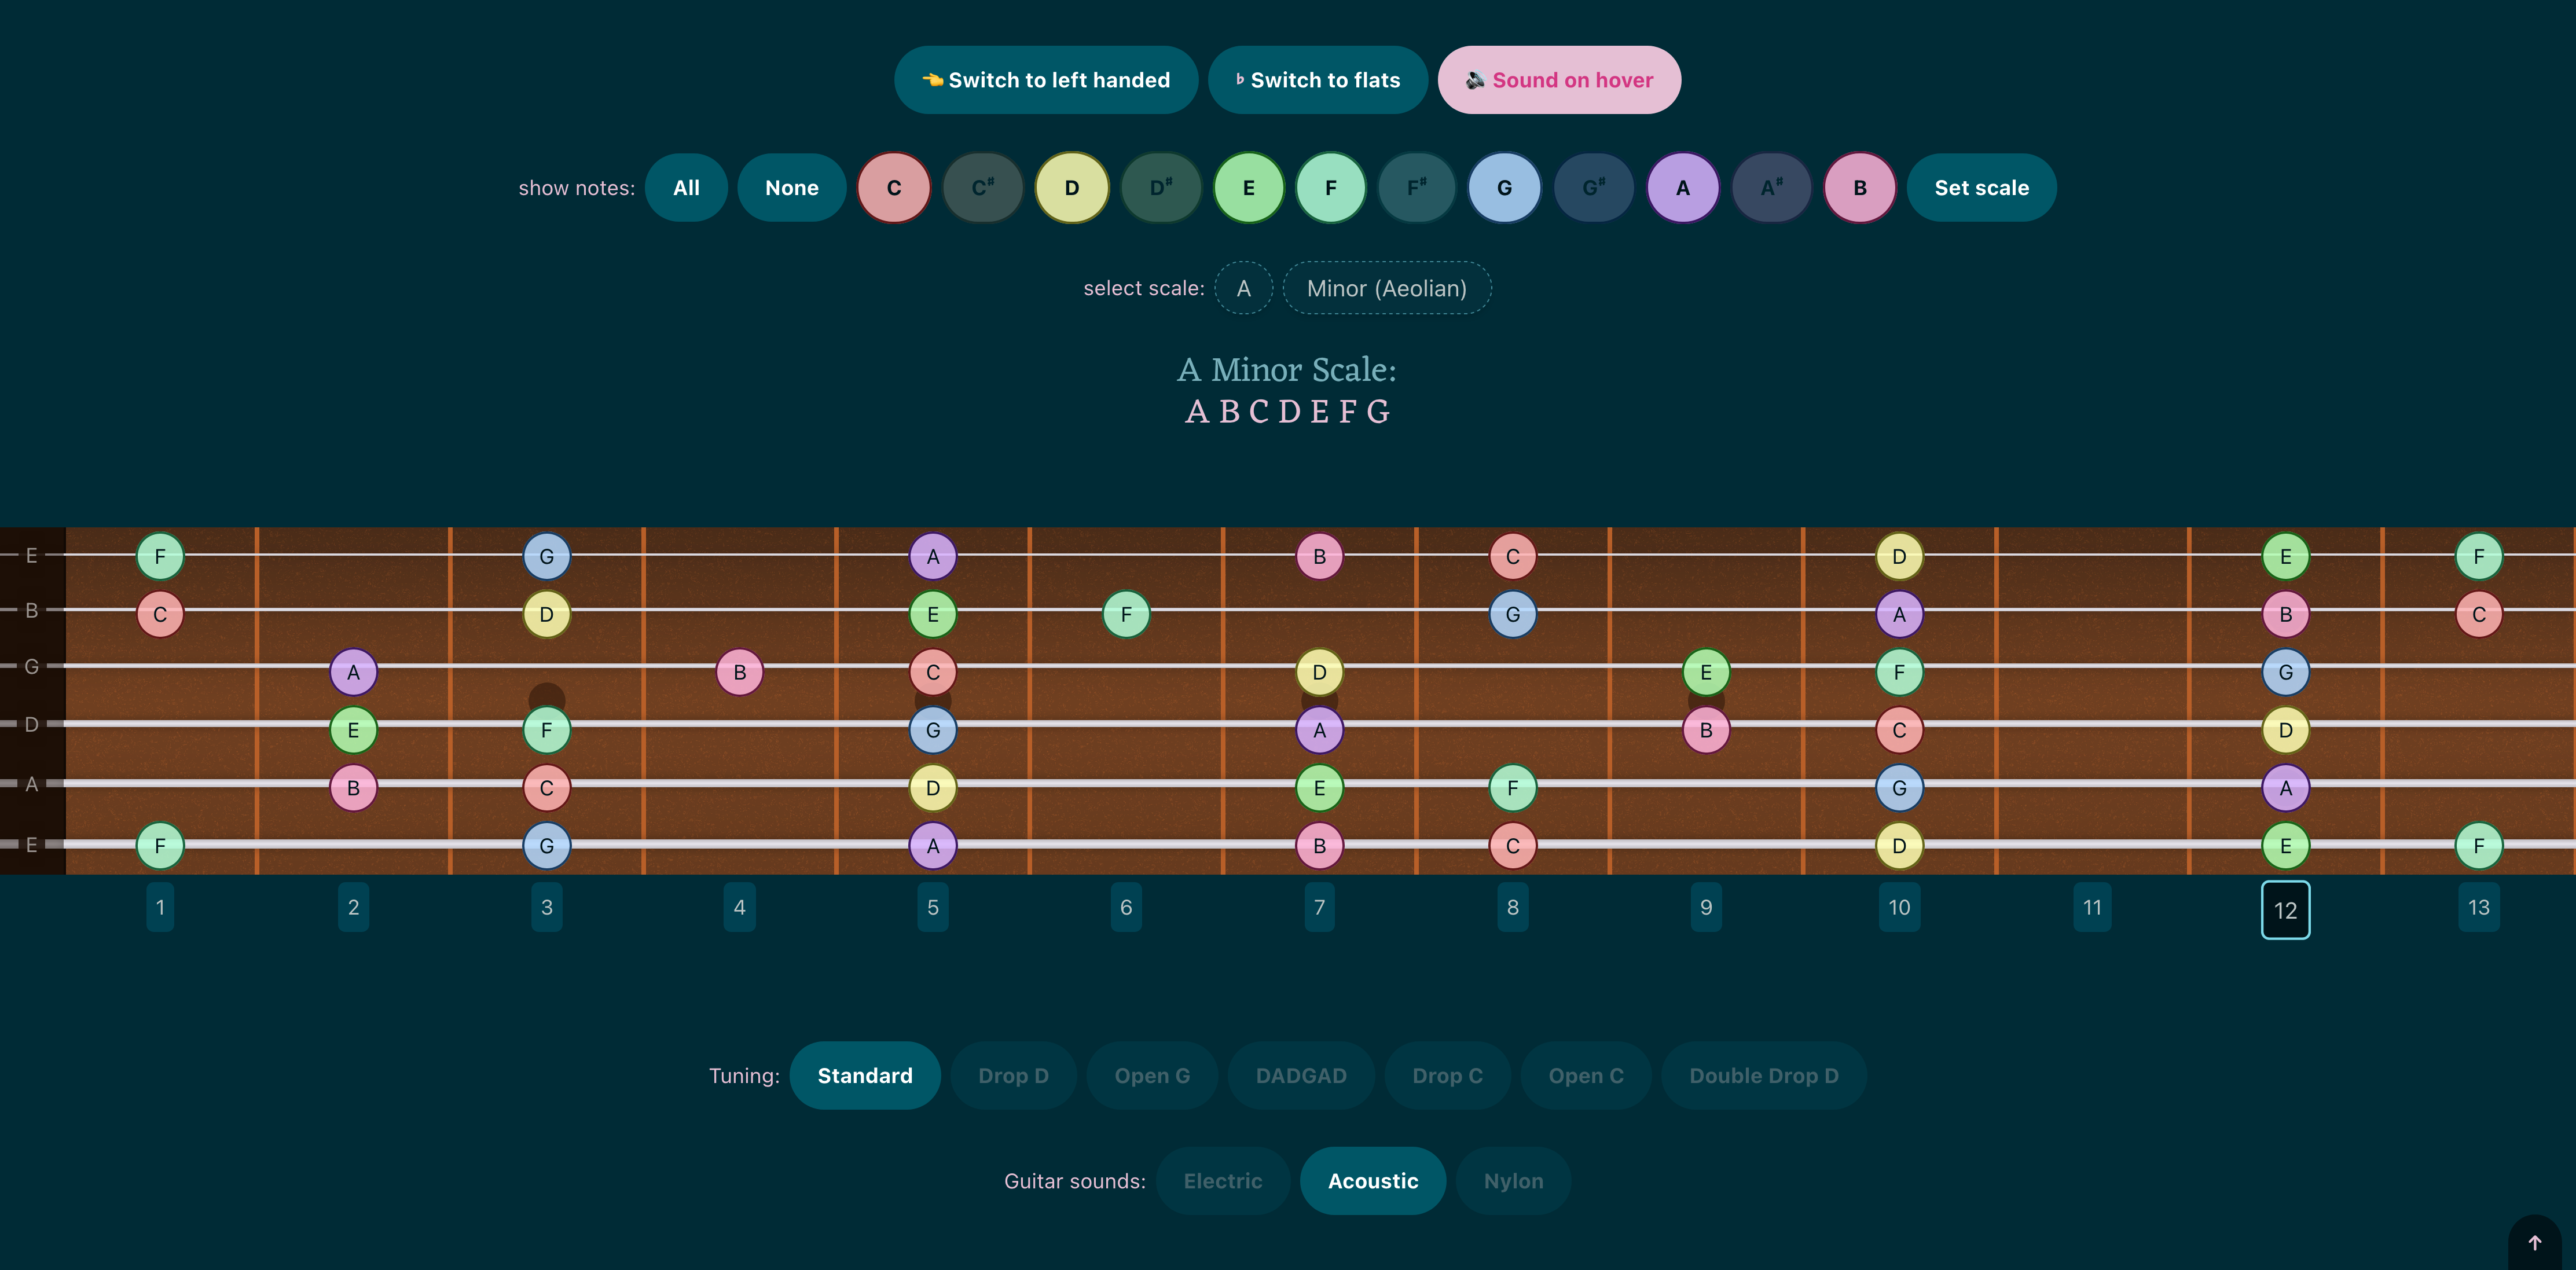Screen dimensions: 2576x1270
Task: Open the scale root note A dropdown
Action: click(x=1243, y=288)
